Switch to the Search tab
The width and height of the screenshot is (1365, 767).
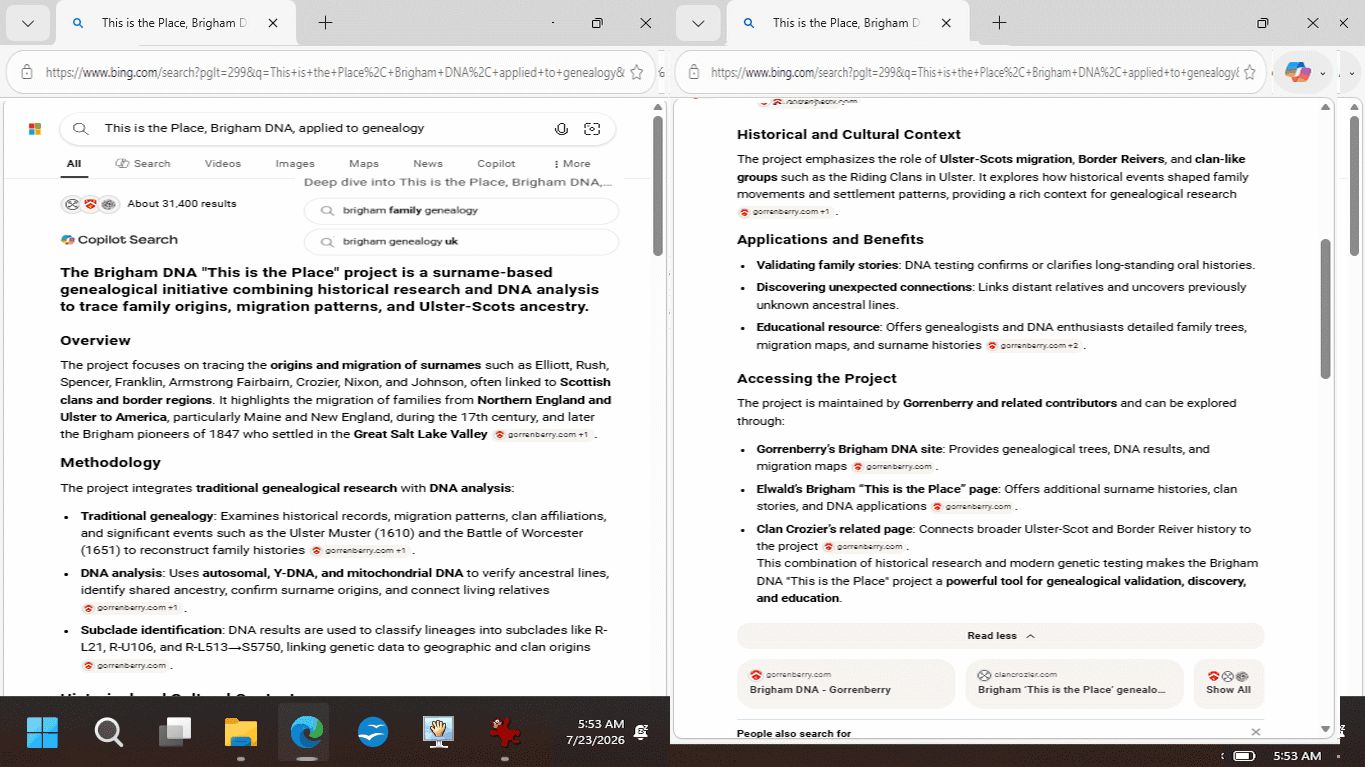pos(143,163)
